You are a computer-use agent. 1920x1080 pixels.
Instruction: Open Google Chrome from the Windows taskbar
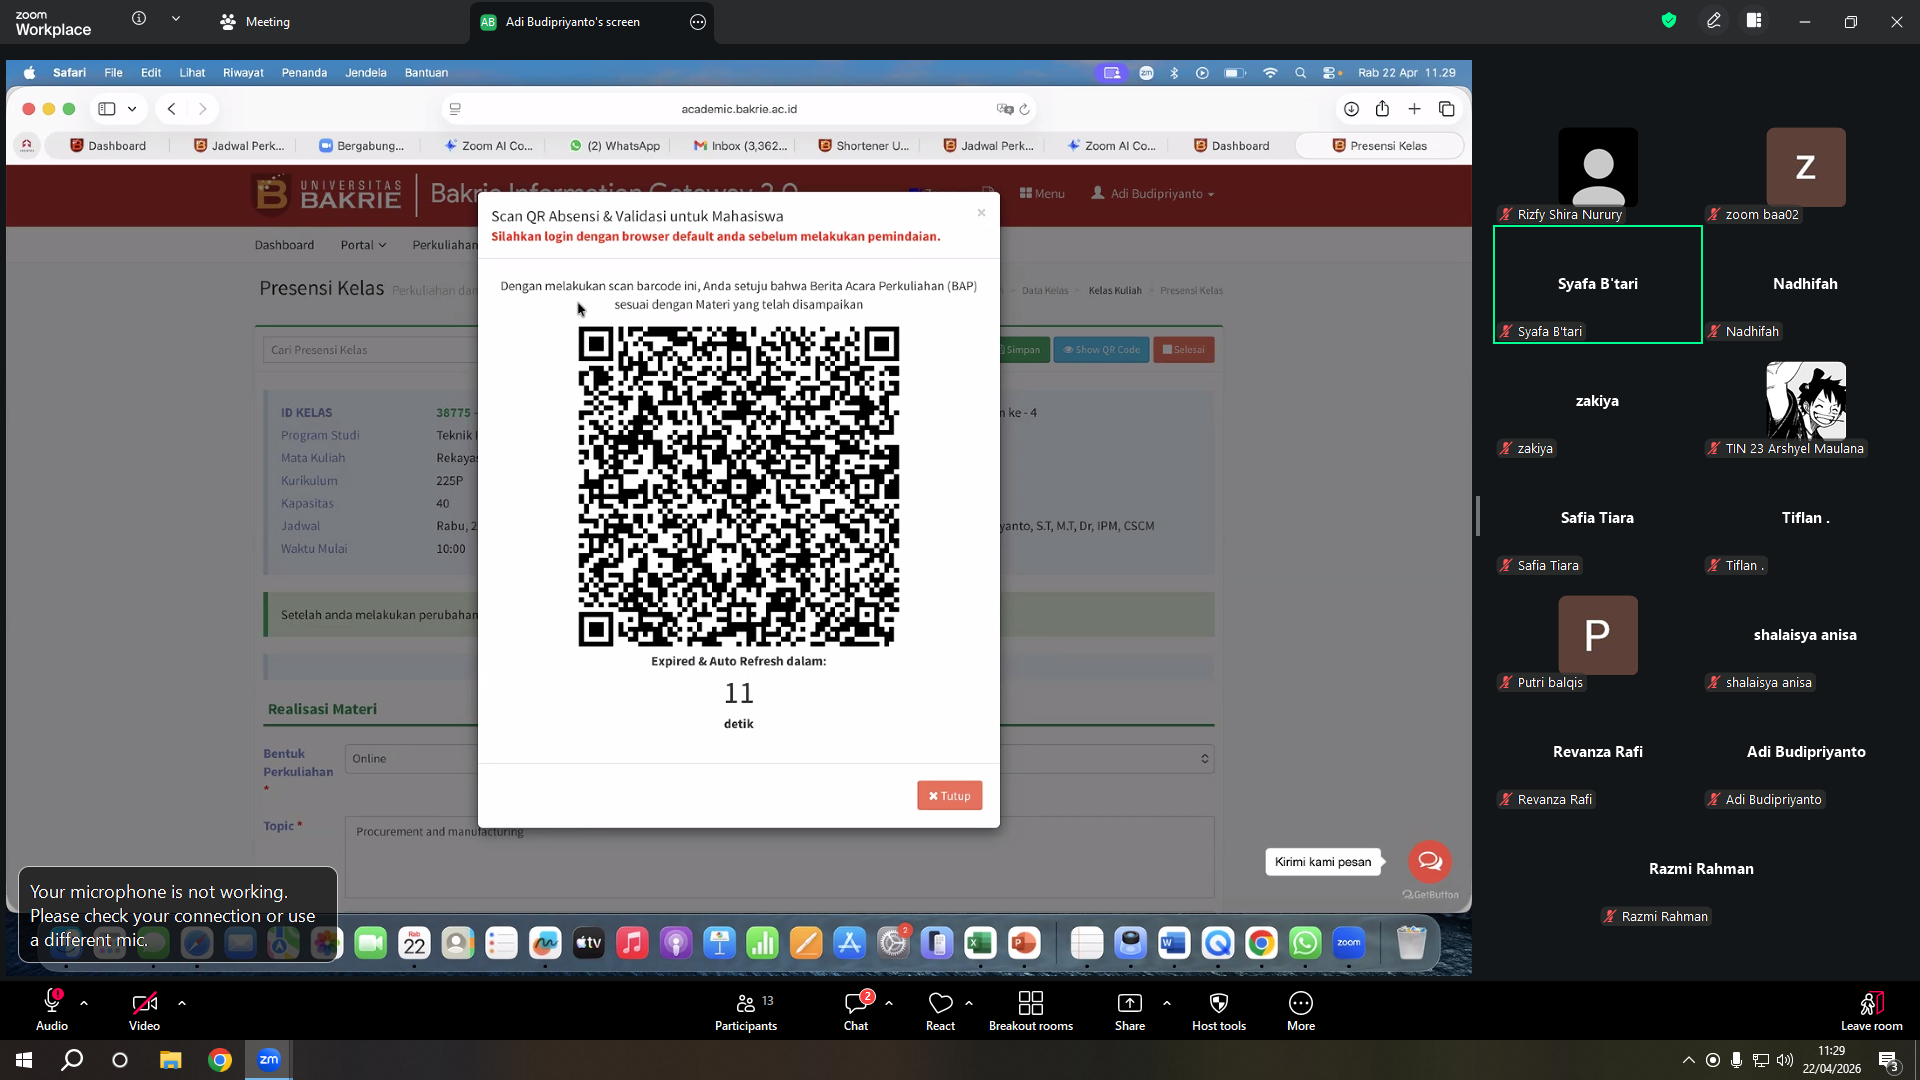tap(220, 1060)
